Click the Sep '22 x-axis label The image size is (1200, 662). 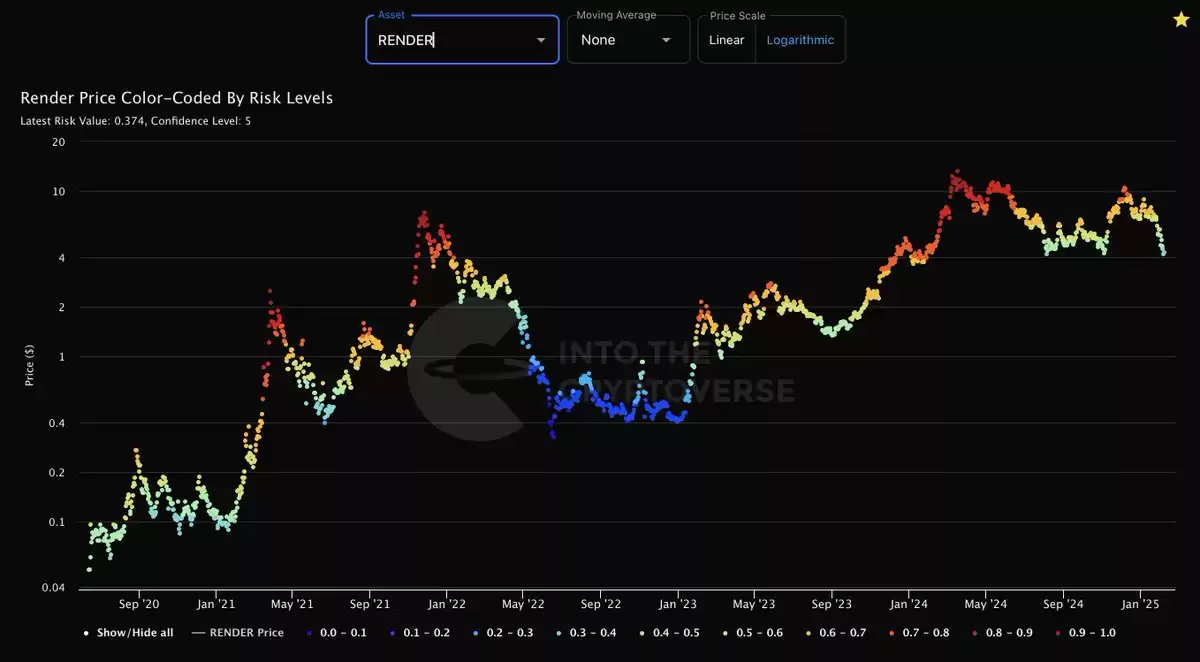click(601, 604)
